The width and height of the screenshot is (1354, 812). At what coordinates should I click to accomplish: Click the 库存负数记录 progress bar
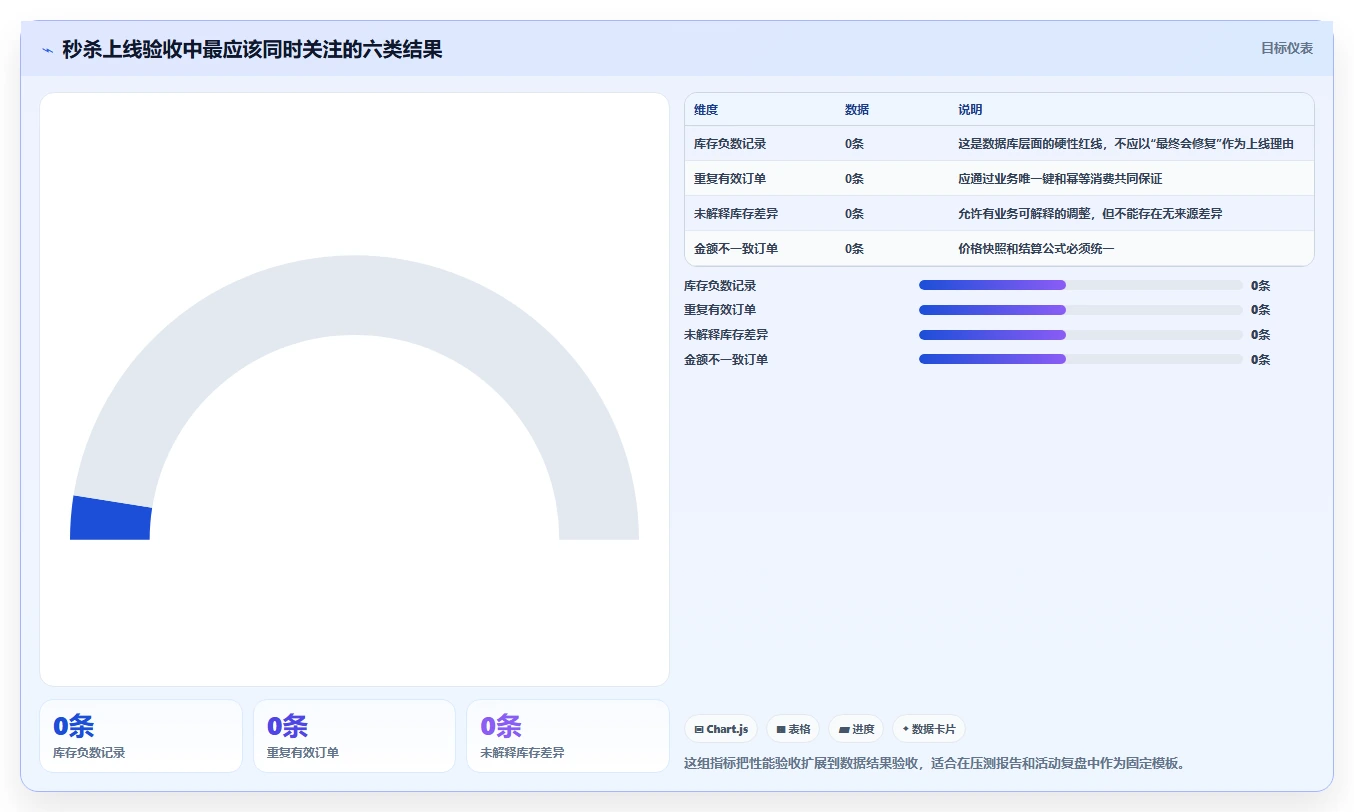tap(1081, 285)
